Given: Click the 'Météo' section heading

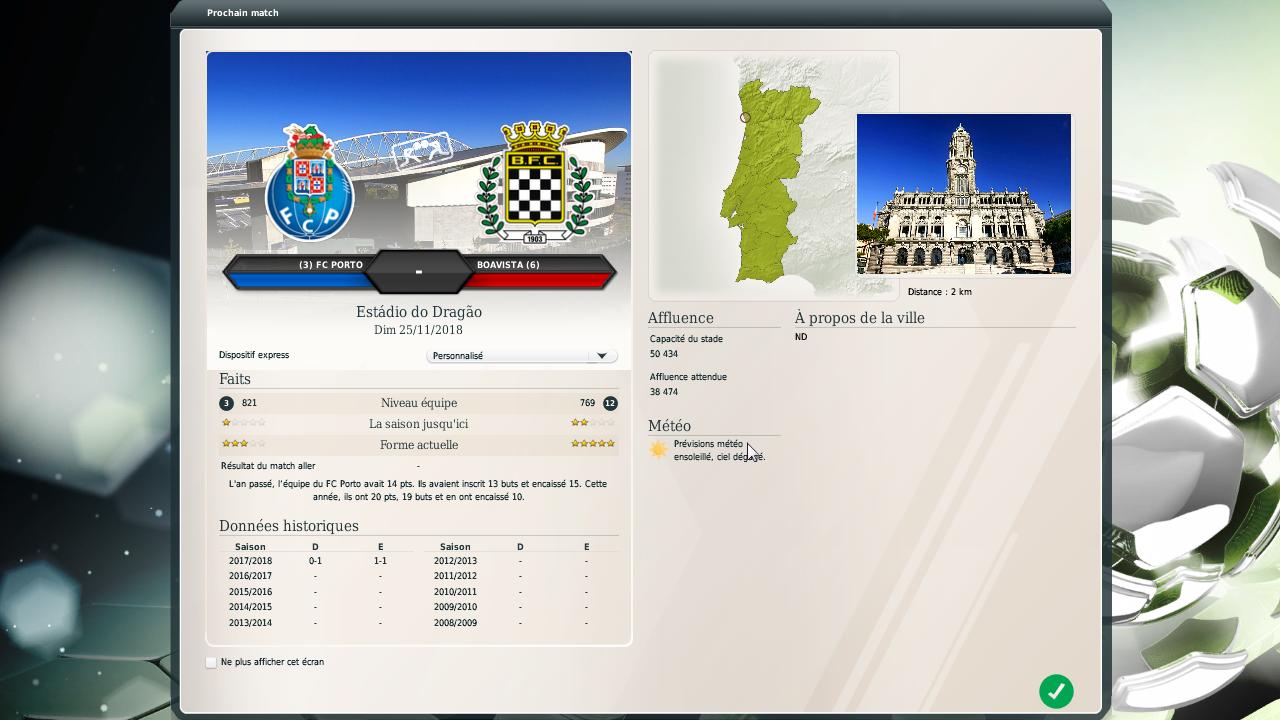Looking at the screenshot, I should pos(669,426).
